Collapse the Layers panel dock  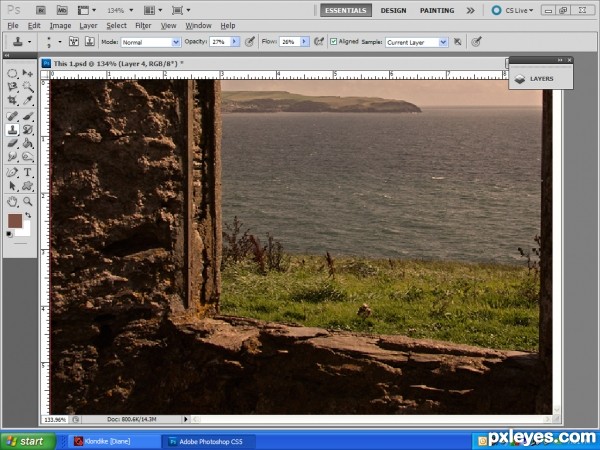(560, 60)
